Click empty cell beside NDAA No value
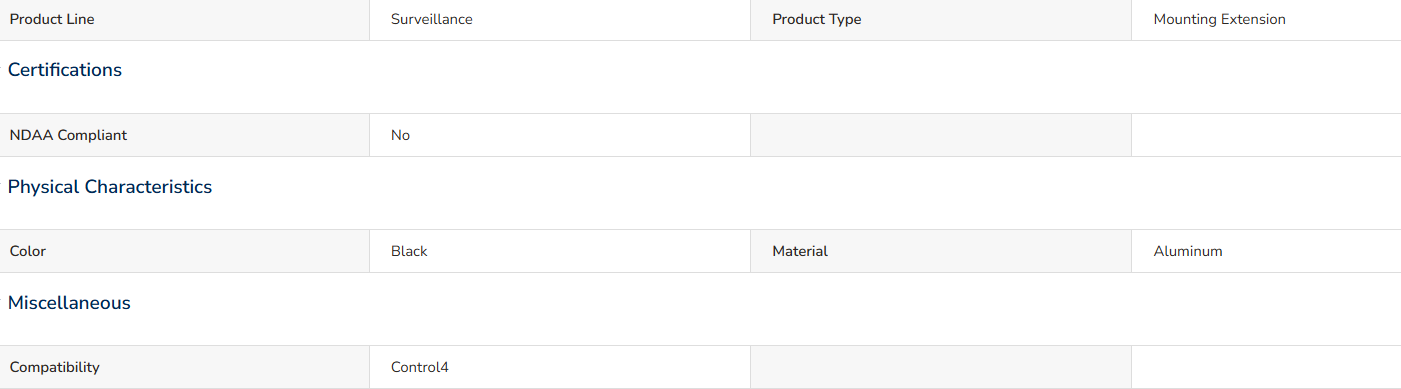Viewport: 1401px width, 389px height. (x=941, y=135)
